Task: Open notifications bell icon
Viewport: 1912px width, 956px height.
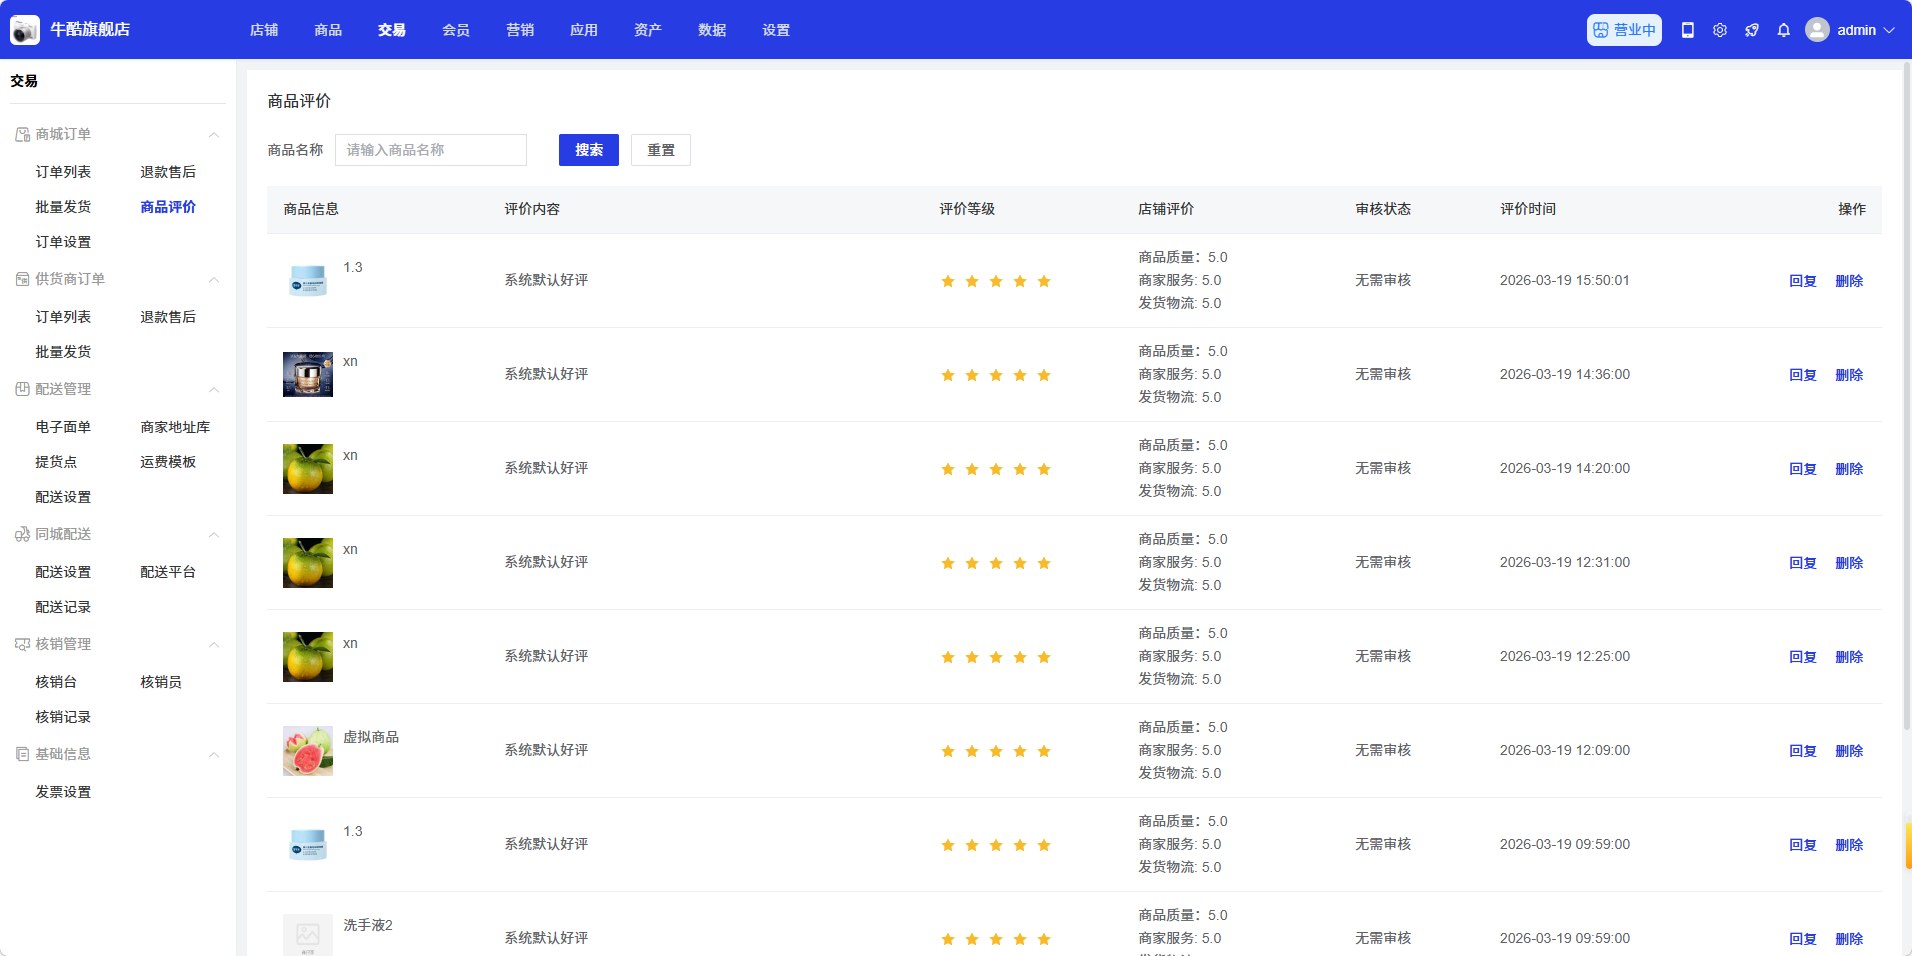Action: [1784, 30]
